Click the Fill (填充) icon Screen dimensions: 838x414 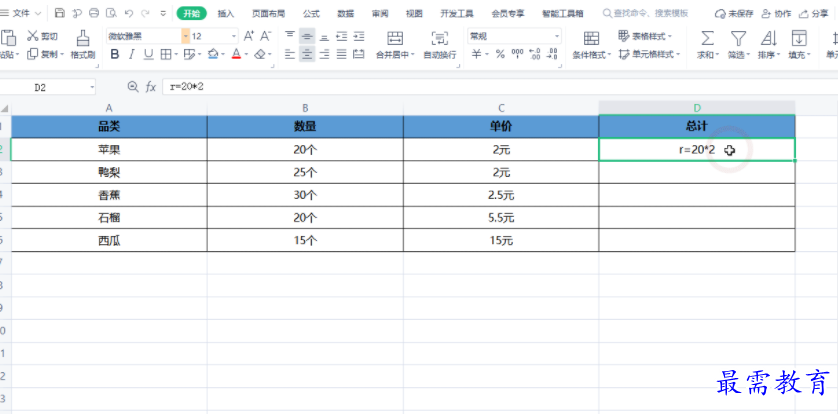[x=799, y=38]
